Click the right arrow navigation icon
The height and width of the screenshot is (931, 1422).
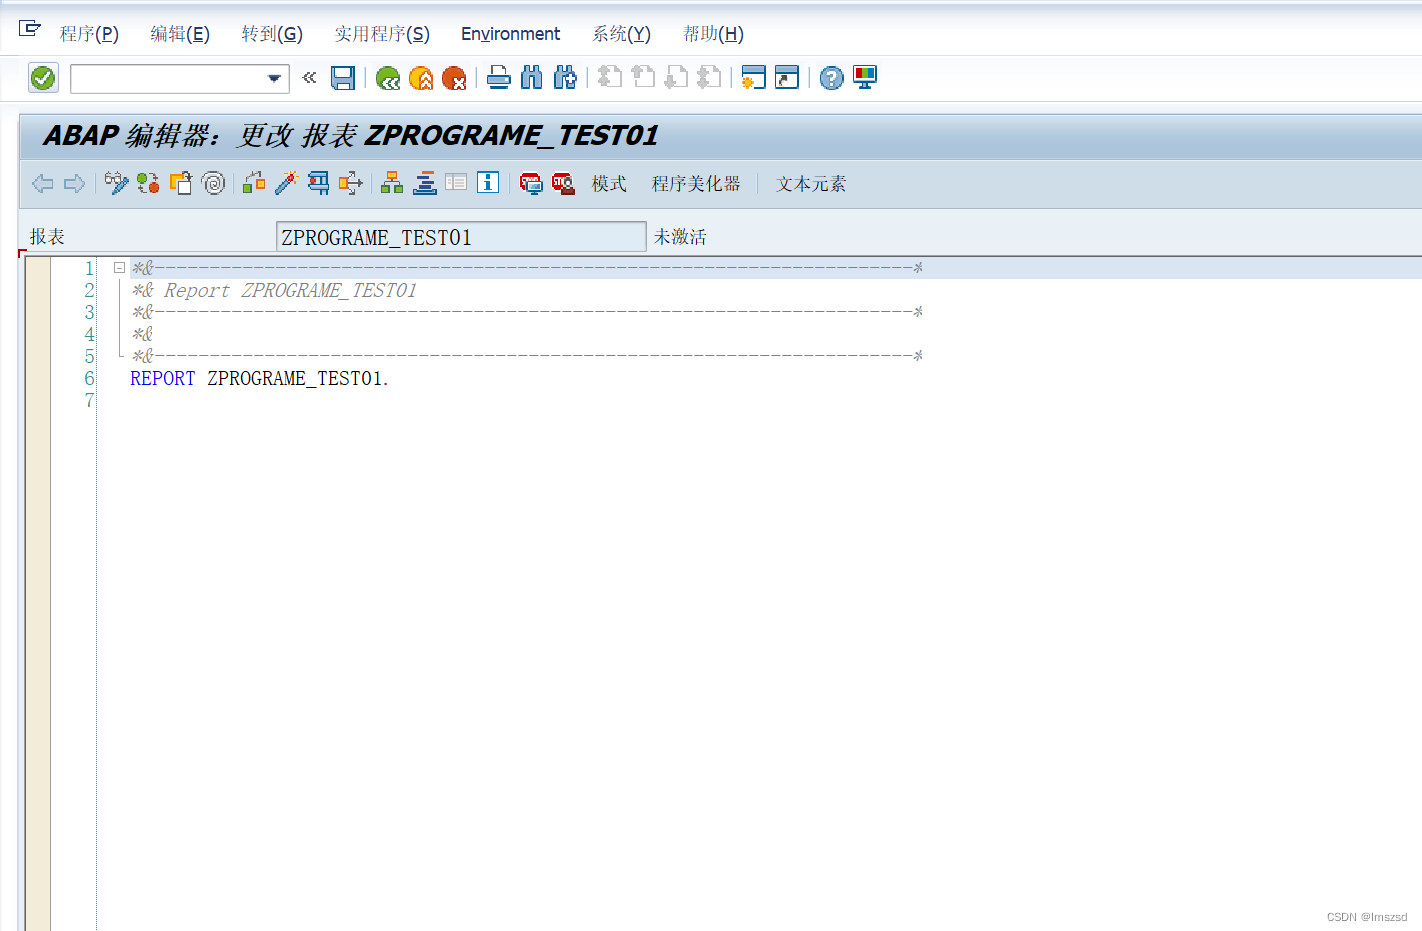click(75, 183)
